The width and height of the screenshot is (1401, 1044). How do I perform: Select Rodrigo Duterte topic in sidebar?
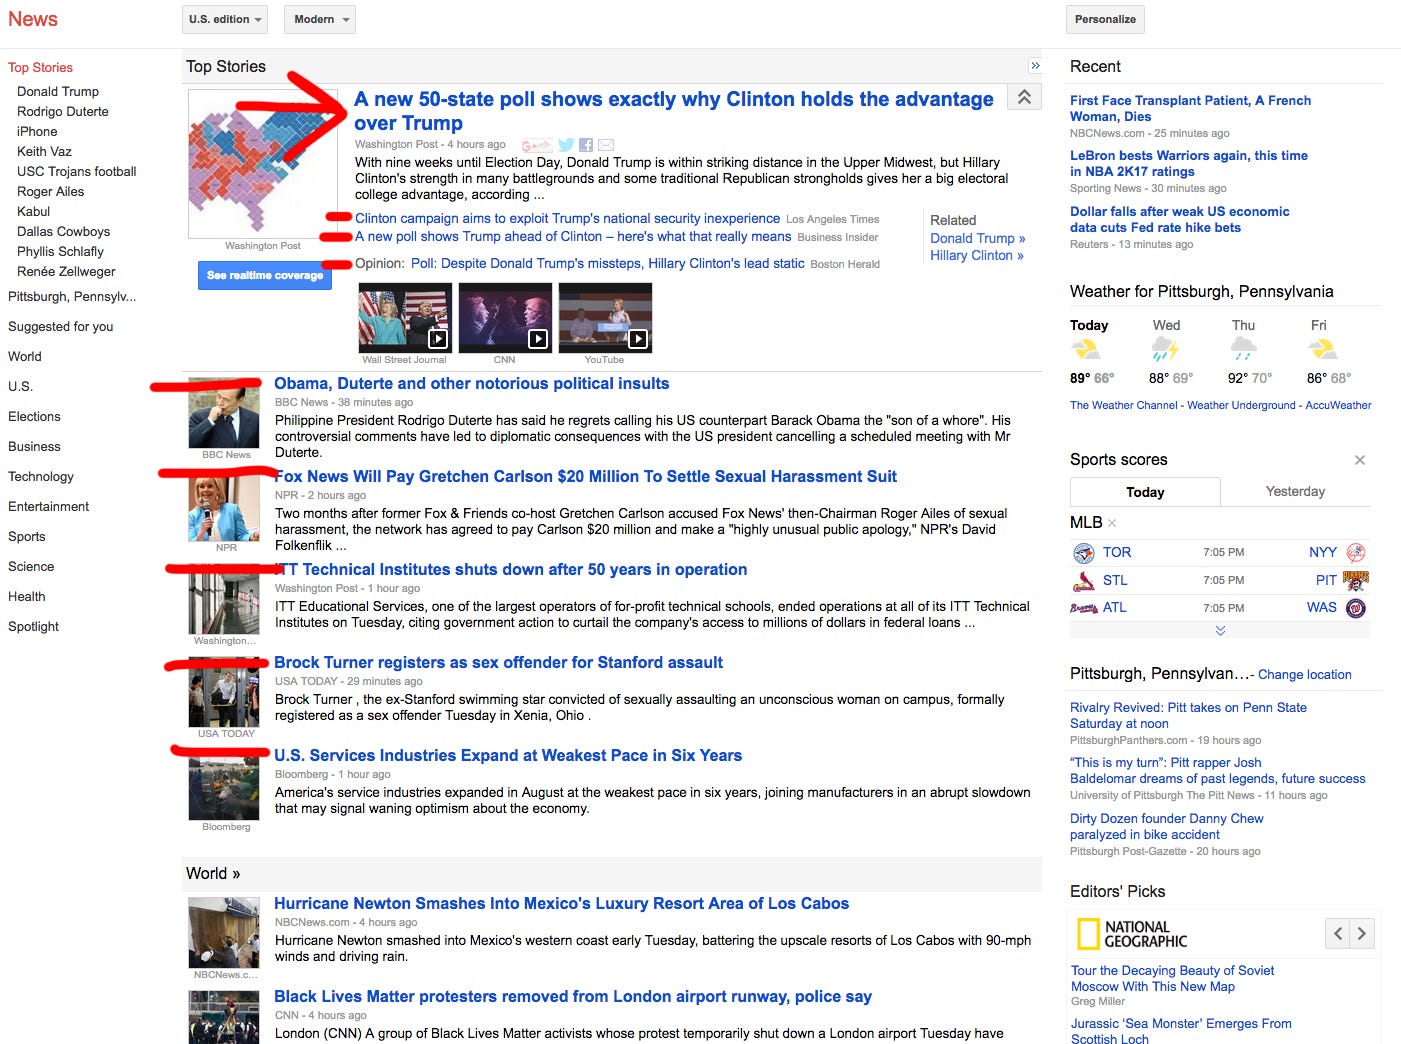click(x=63, y=112)
